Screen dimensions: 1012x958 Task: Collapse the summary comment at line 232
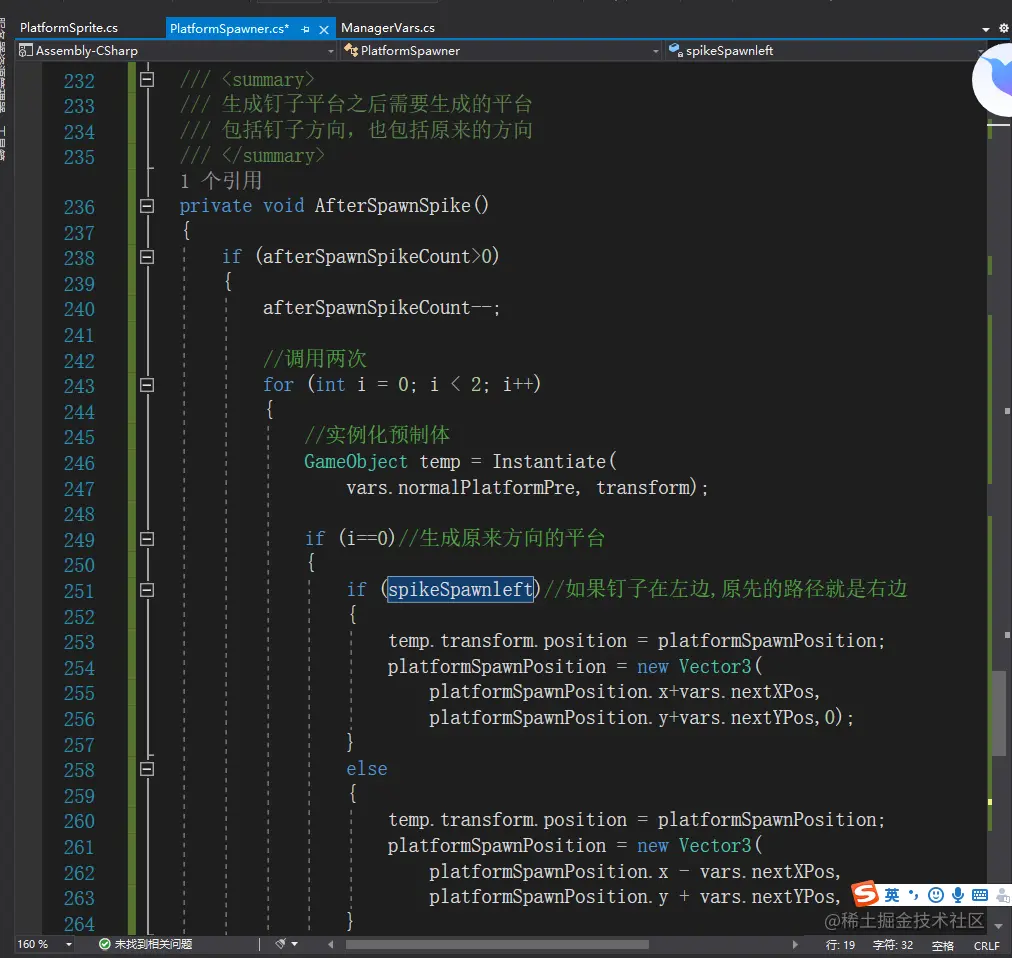click(x=147, y=79)
